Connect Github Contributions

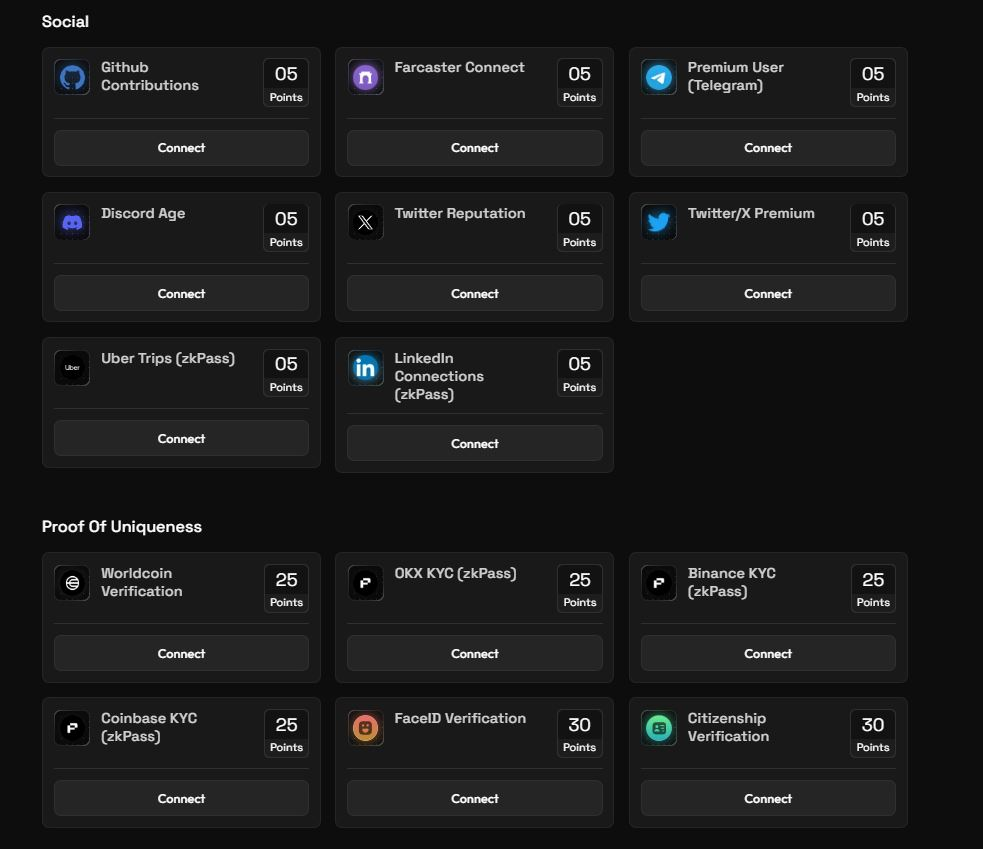(x=181, y=148)
